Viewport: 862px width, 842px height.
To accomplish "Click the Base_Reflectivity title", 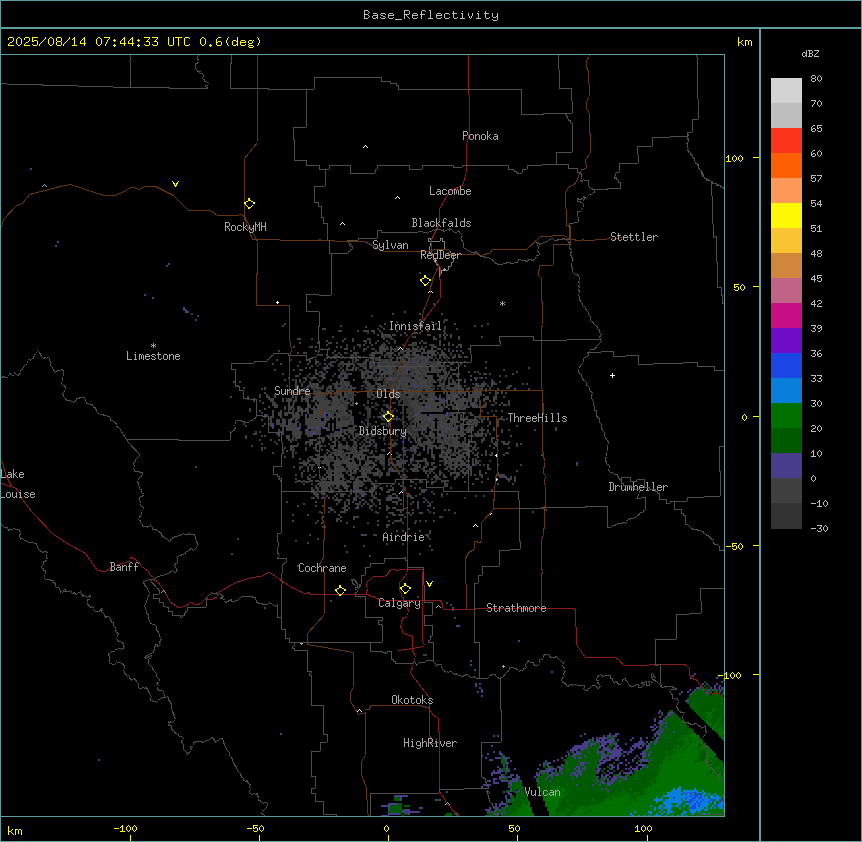I will pos(431,15).
